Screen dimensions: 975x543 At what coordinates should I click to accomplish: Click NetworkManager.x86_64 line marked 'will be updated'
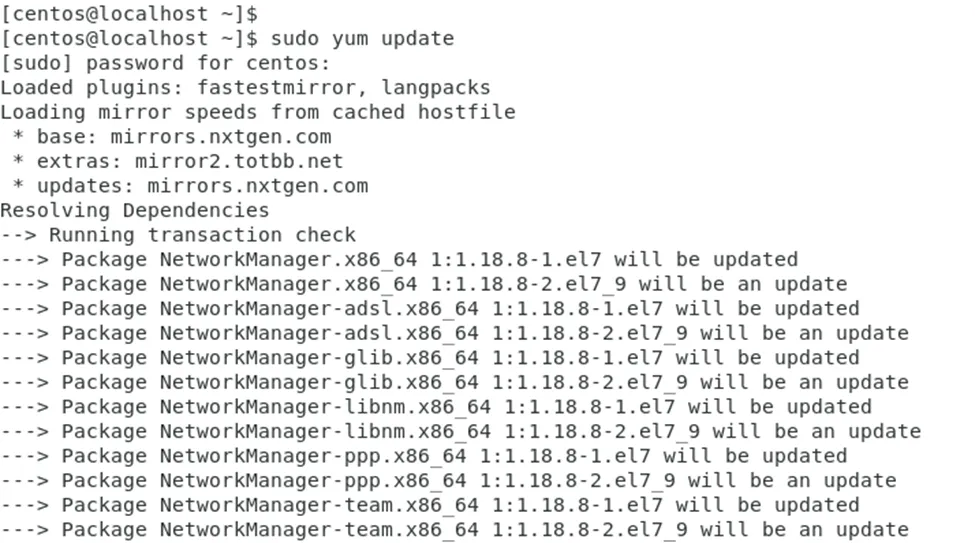399,259
